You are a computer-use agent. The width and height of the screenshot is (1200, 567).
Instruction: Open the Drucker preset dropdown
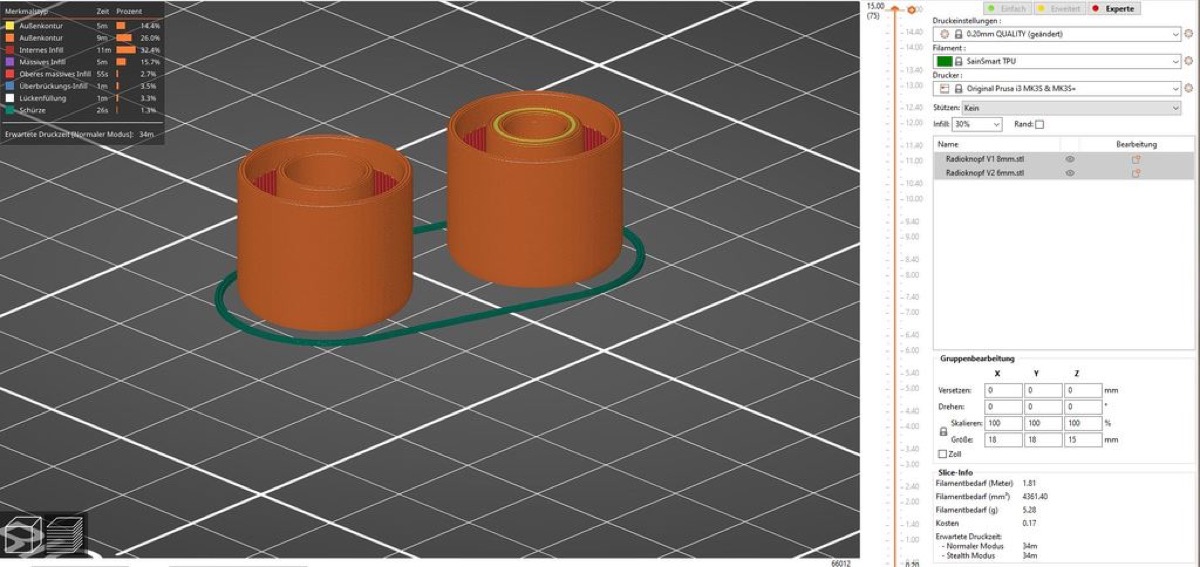click(x=1058, y=88)
